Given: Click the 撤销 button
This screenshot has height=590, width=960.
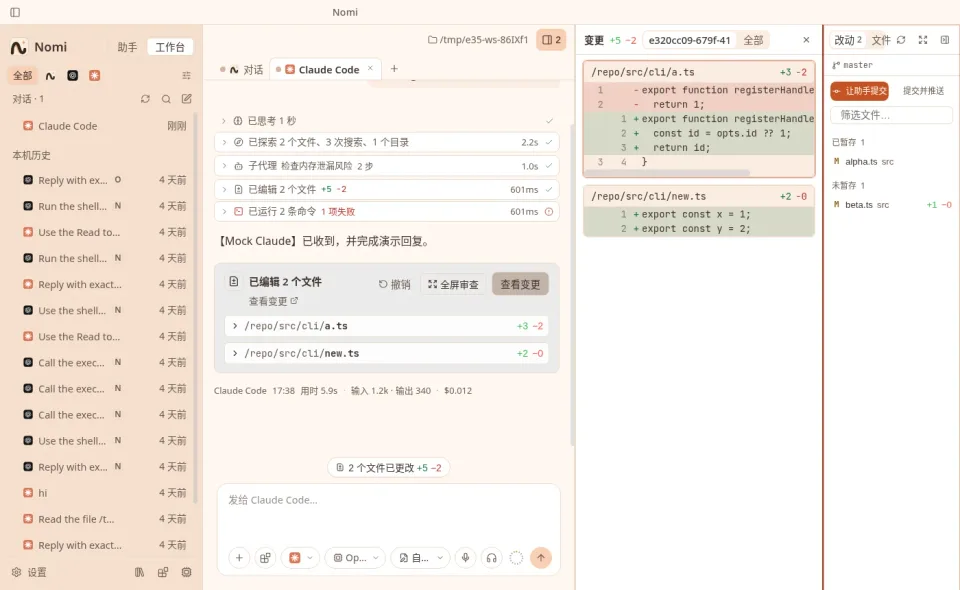Looking at the screenshot, I should (394, 284).
